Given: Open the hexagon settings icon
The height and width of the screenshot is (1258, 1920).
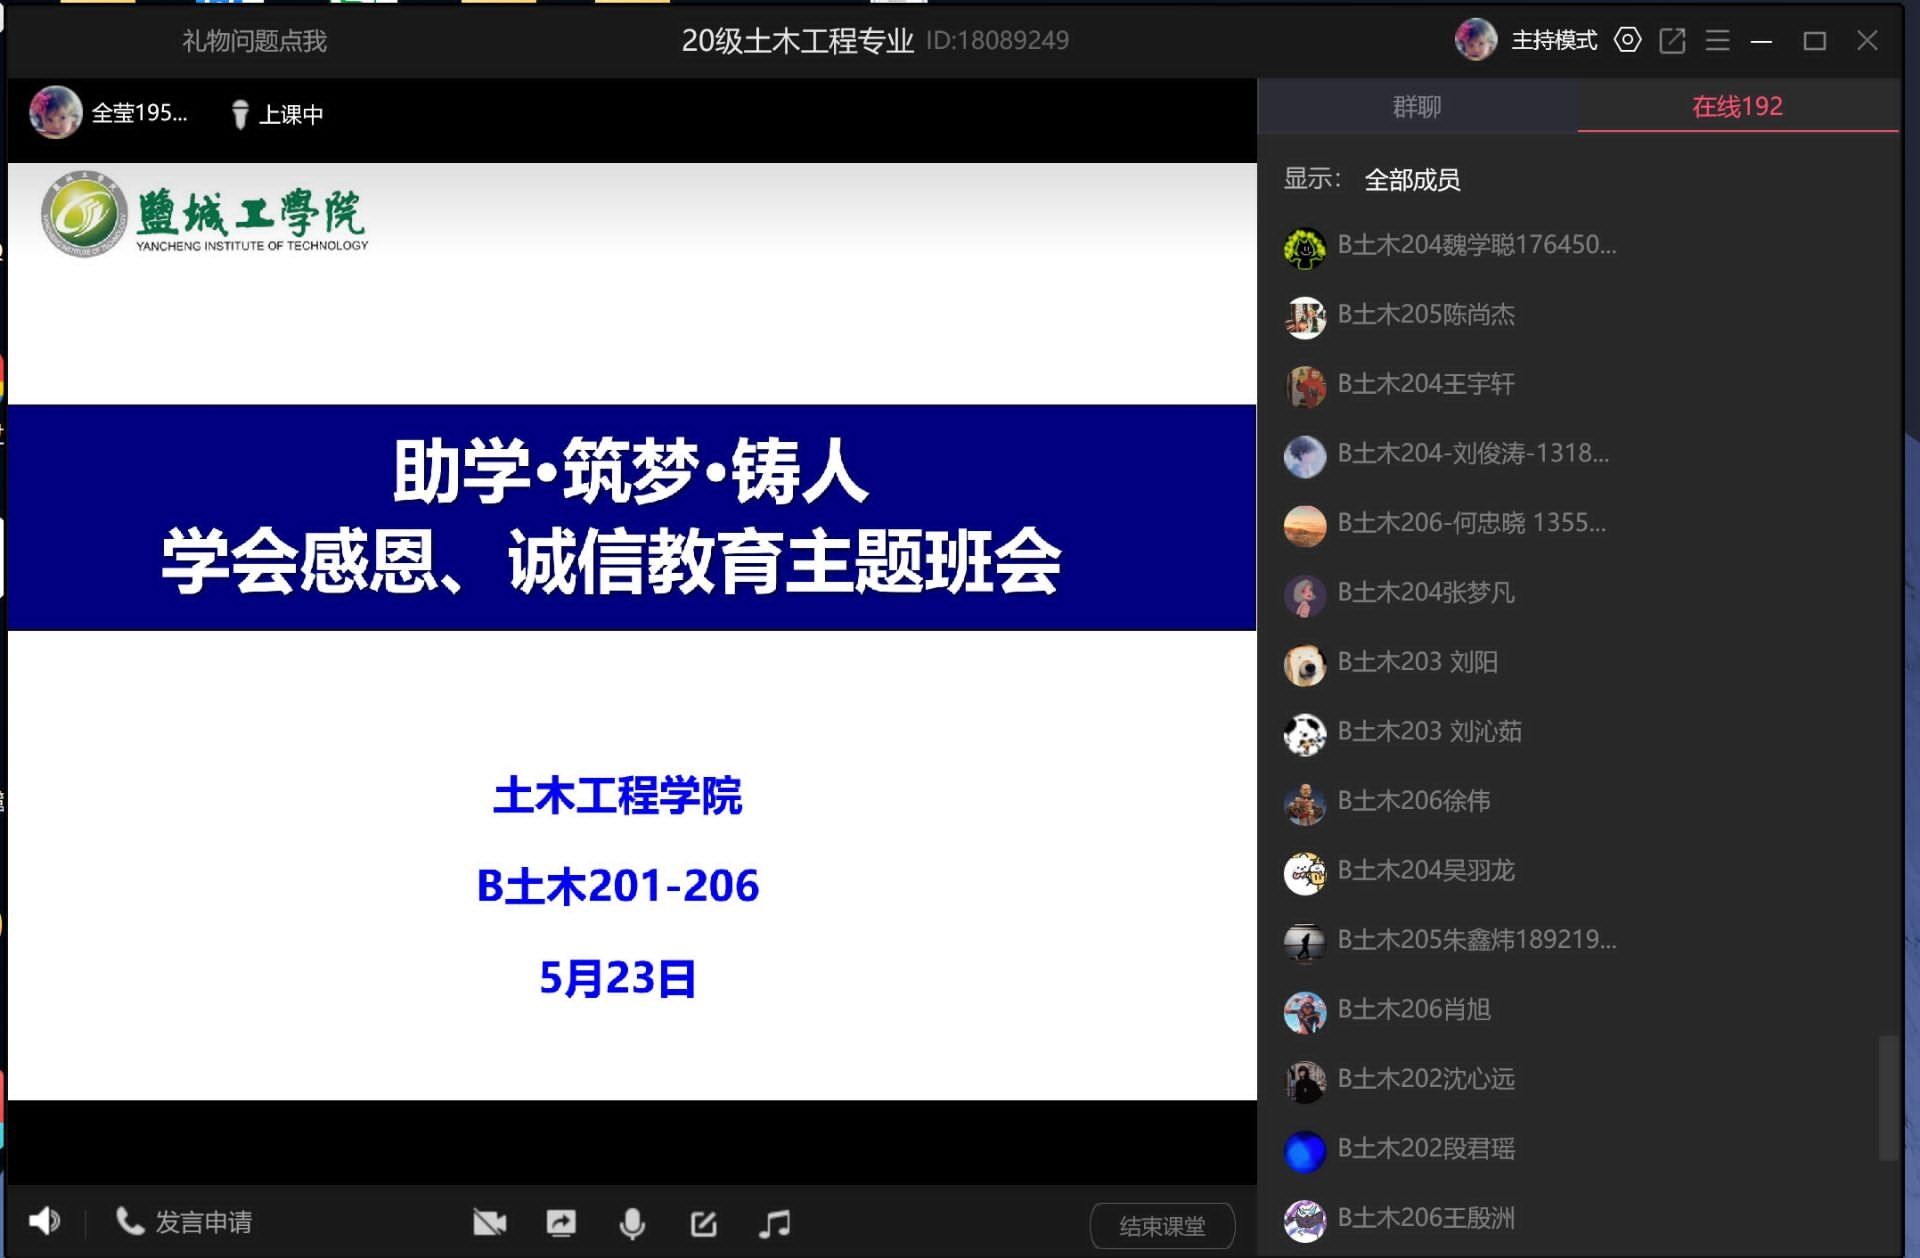Looking at the screenshot, I should [1628, 40].
